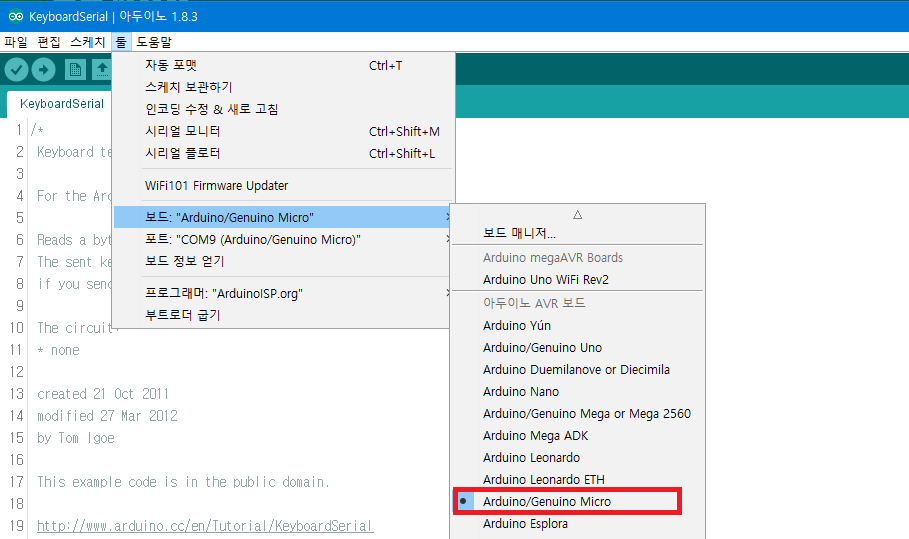Open the 파일 menu
Screen dimensions: 909x539
coord(16,42)
